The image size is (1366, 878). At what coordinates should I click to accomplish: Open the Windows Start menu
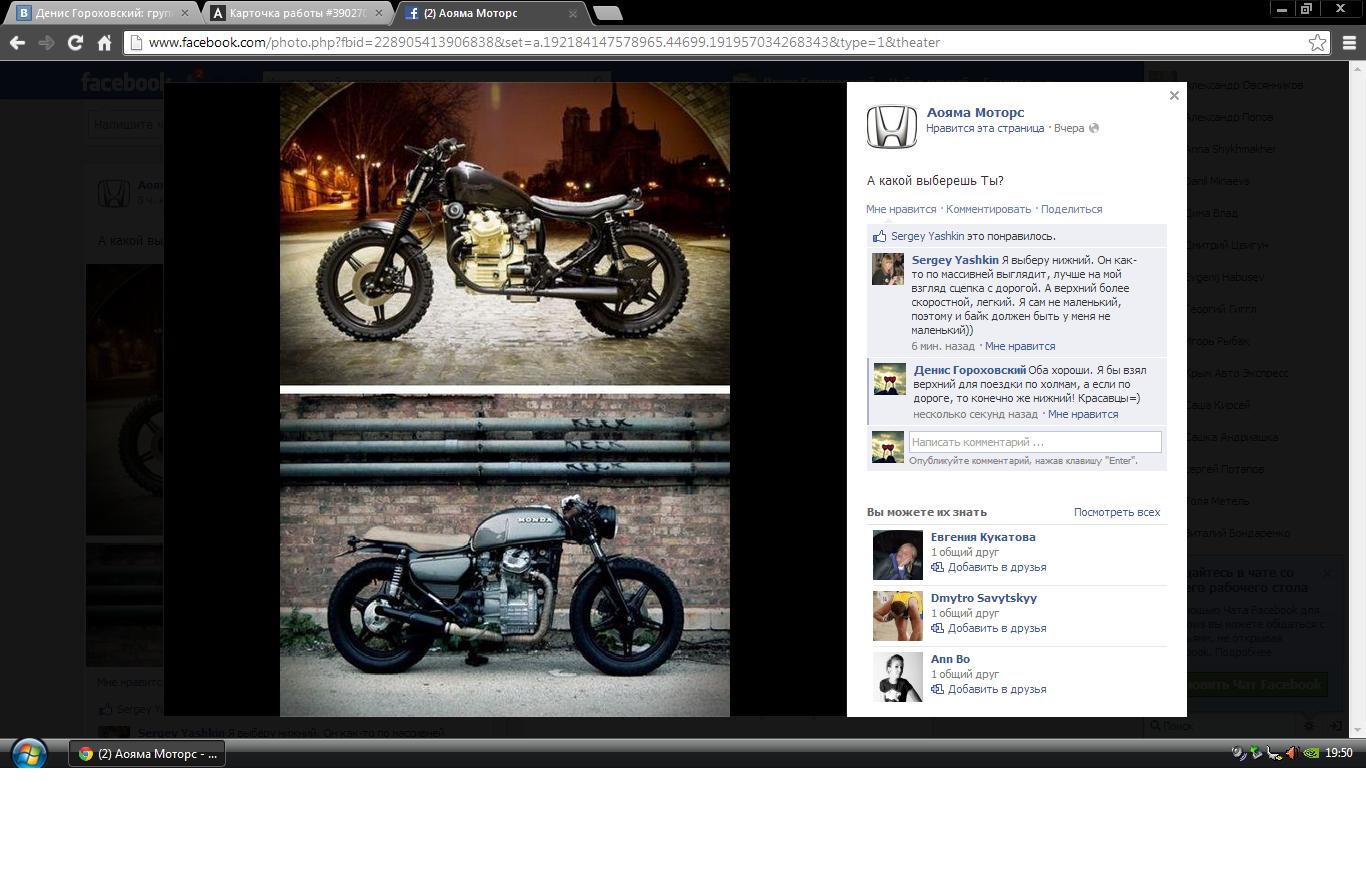click(29, 753)
